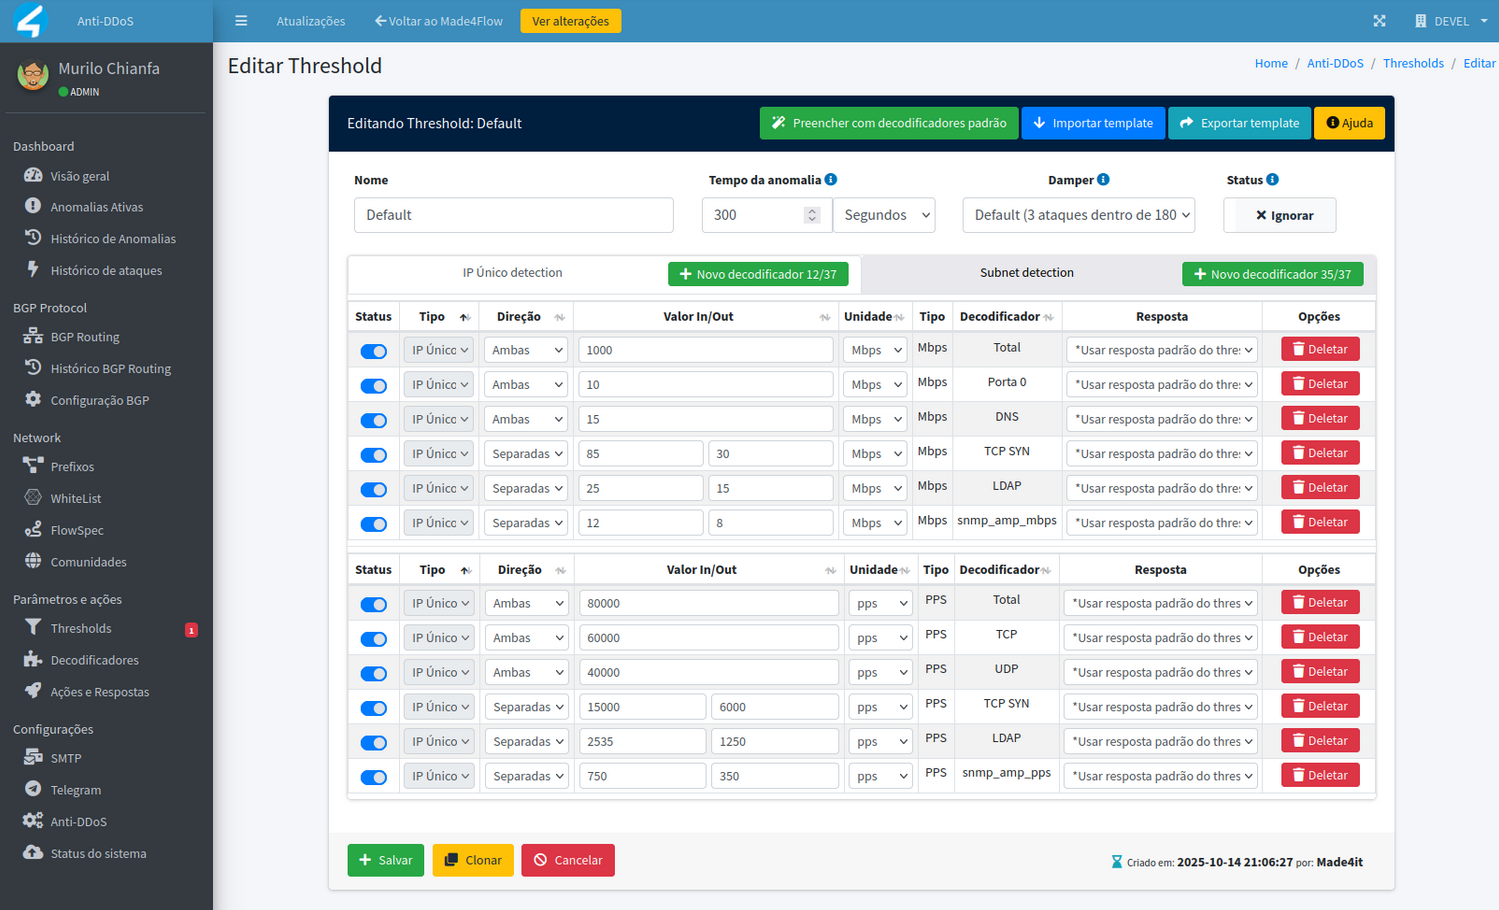
Task: Open Anomalias Ativas from the sidebar
Action: [x=100, y=206]
